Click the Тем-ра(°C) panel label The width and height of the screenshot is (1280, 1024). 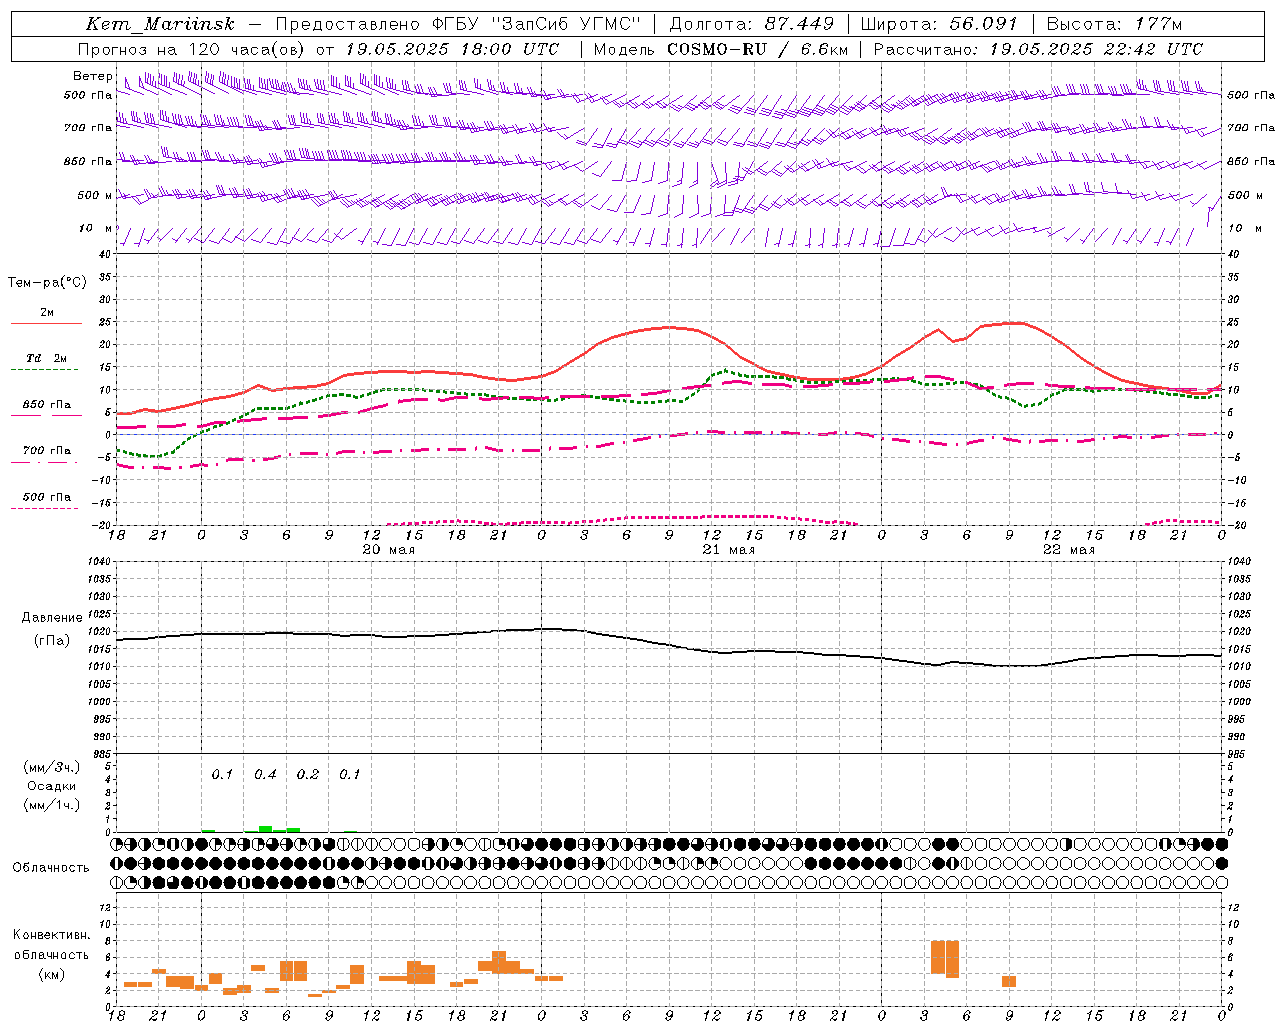47,283
